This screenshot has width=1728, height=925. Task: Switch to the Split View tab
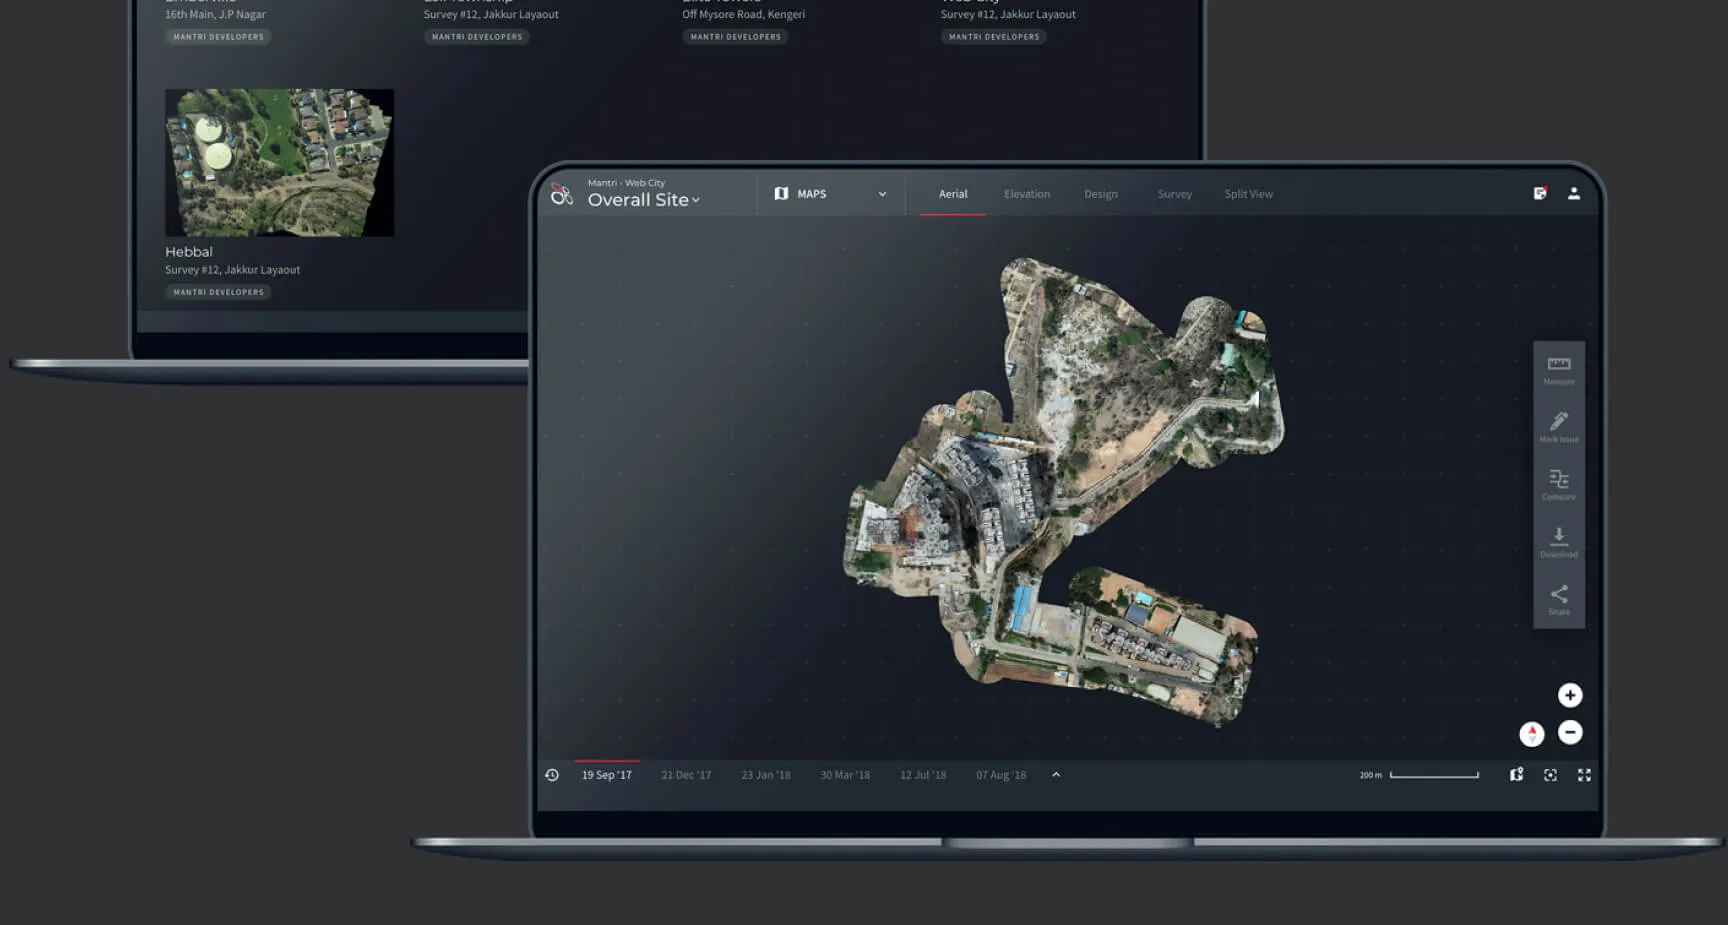pos(1249,194)
